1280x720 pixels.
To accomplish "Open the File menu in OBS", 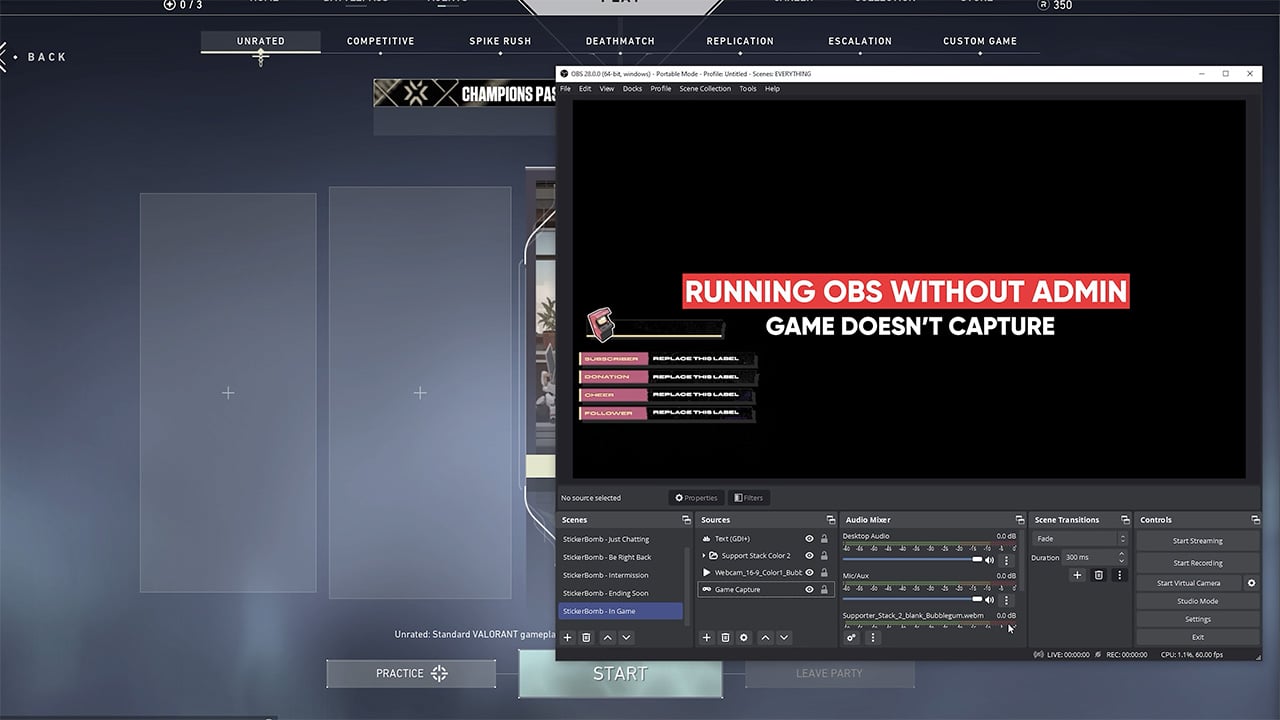I will click(x=565, y=89).
